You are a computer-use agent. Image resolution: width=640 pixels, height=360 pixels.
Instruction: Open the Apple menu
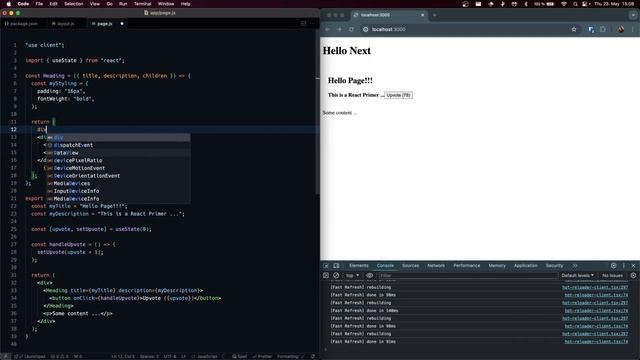(9, 4)
